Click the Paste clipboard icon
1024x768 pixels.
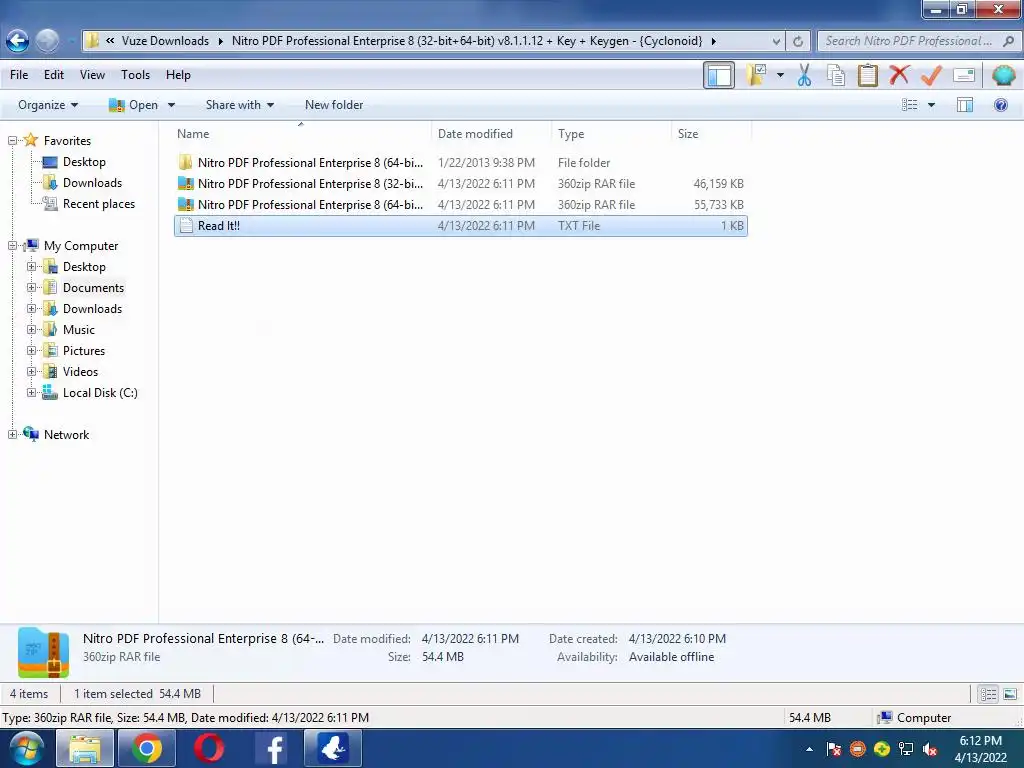pyautogui.click(x=867, y=75)
